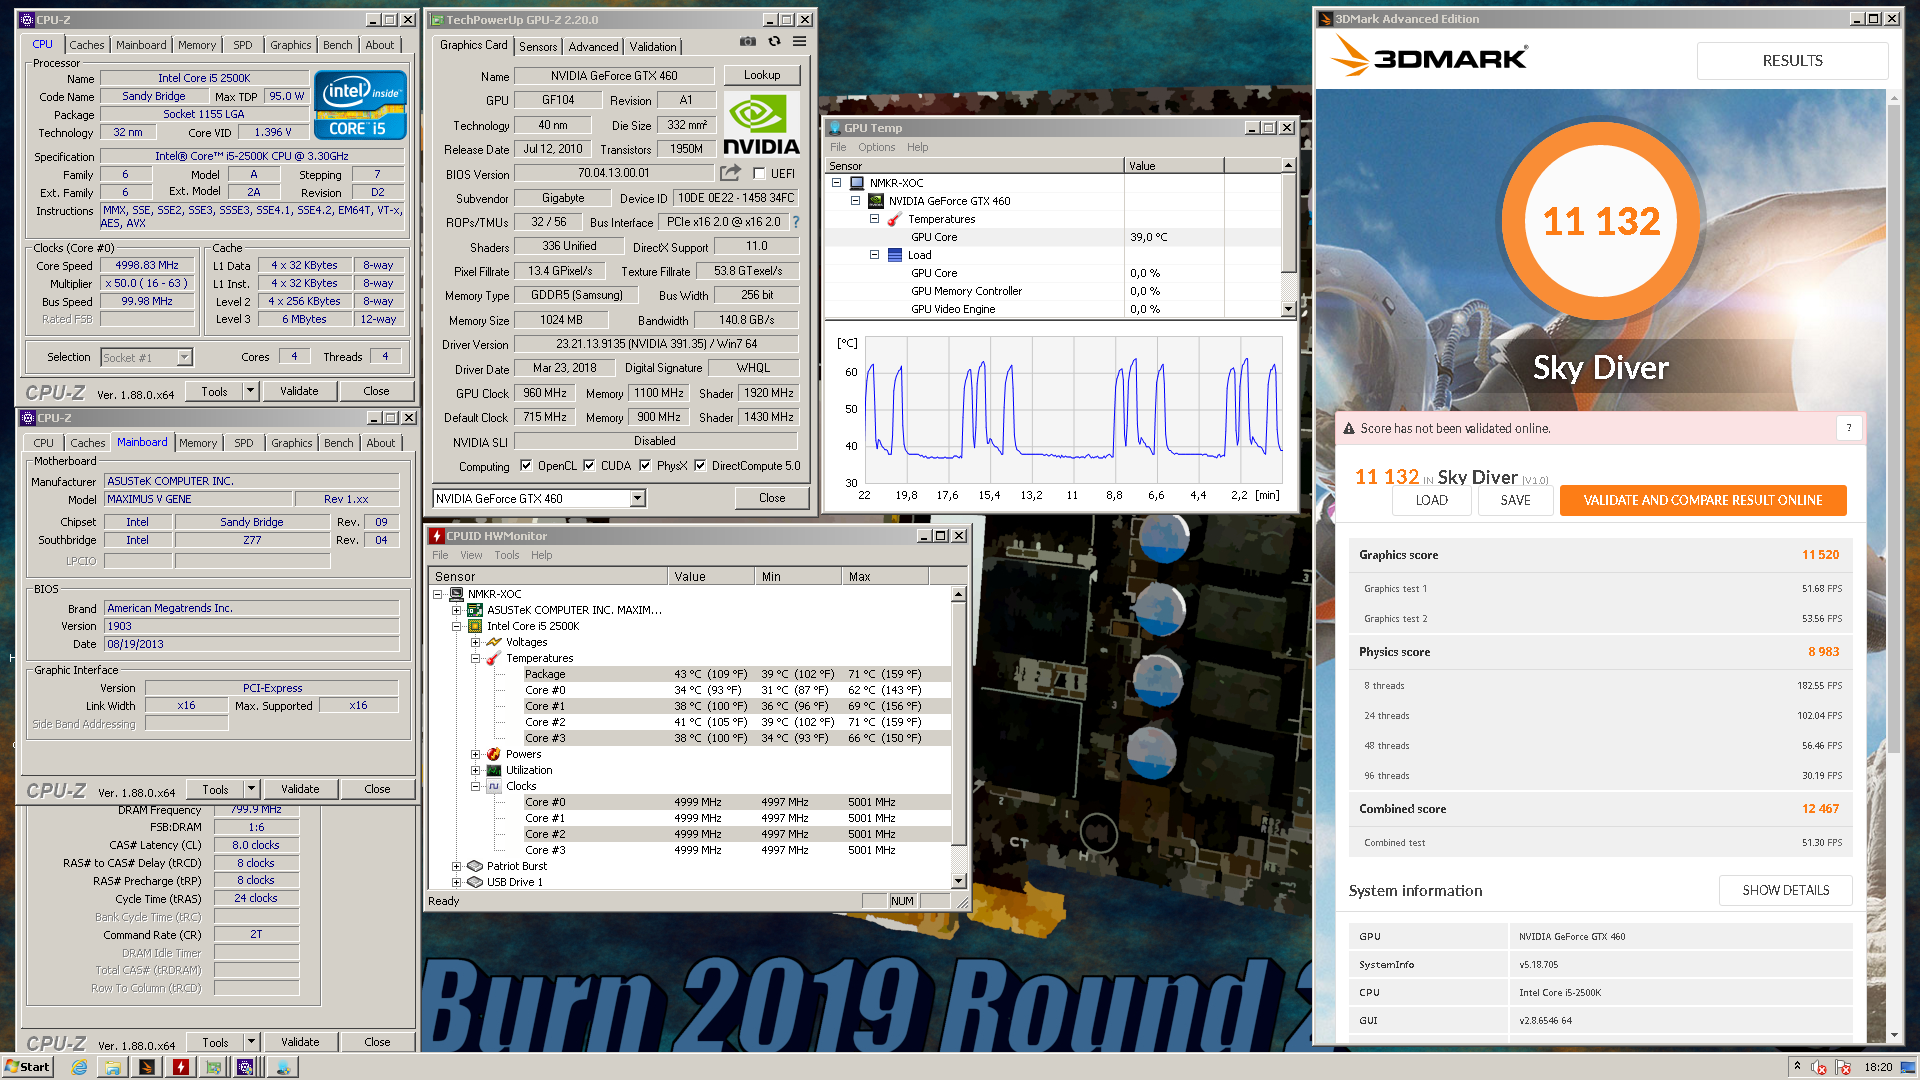1920x1080 pixels.
Task: Click the Utilization icon in HWMonitor
Action: click(x=493, y=770)
